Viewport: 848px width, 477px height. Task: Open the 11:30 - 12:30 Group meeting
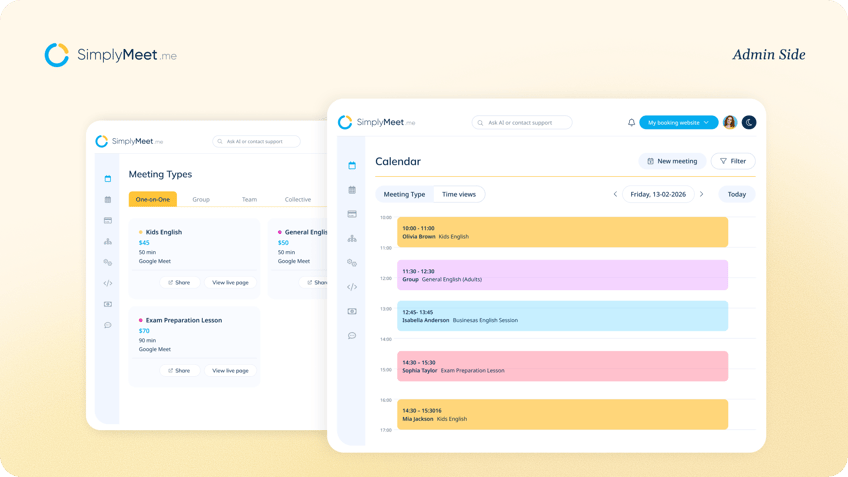pos(562,275)
